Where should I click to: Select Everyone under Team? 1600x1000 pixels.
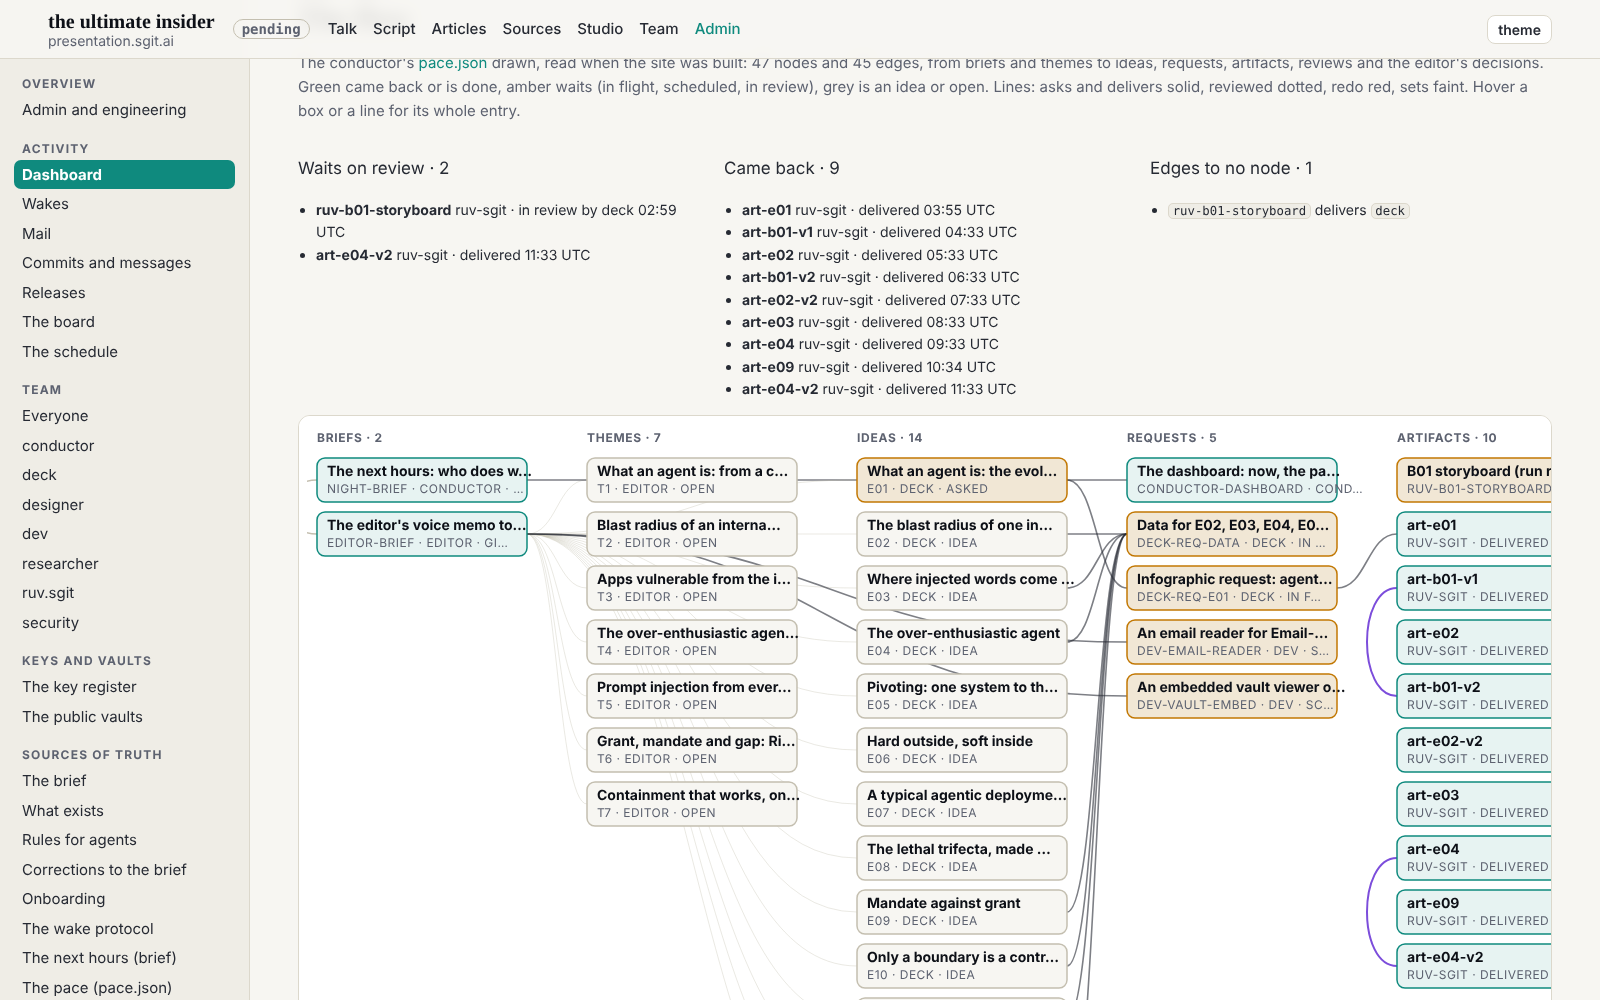click(x=124, y=416)
